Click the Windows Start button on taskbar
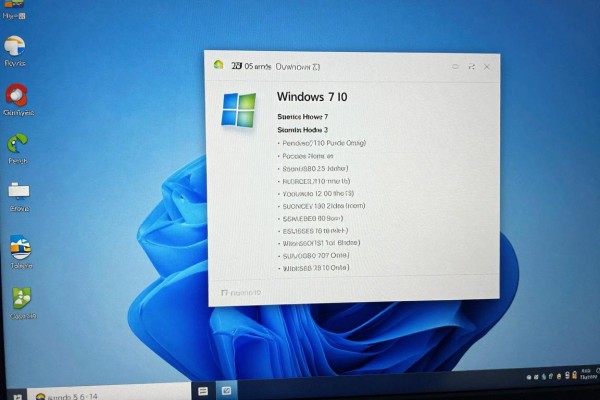 tap(18, 396)
